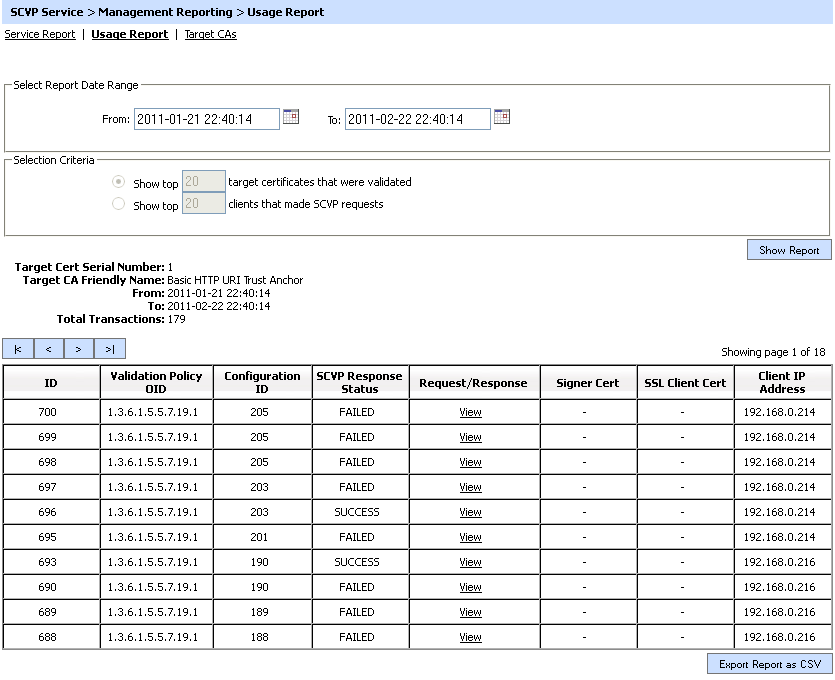Image resolution: width=835 pixels, height=680 pixels.
Task: Click the From date input field
Action: (206, 119)
